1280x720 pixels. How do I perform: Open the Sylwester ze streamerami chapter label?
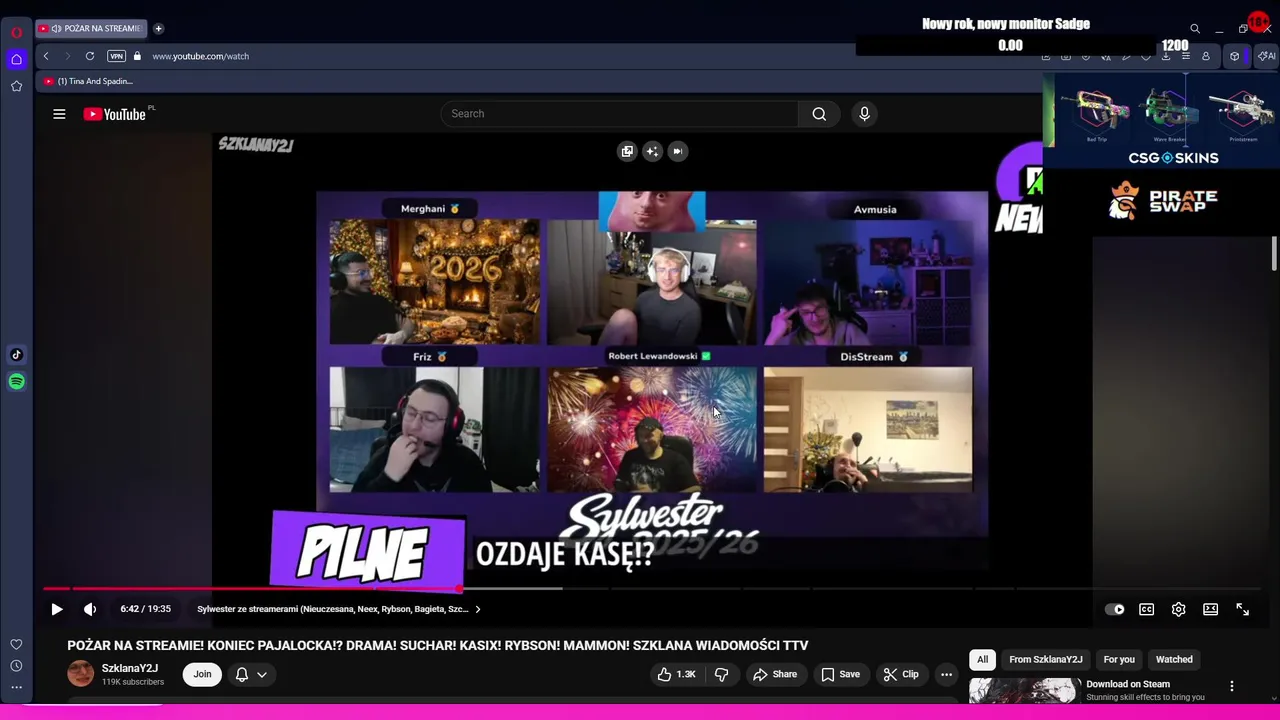tap(332, 609)
